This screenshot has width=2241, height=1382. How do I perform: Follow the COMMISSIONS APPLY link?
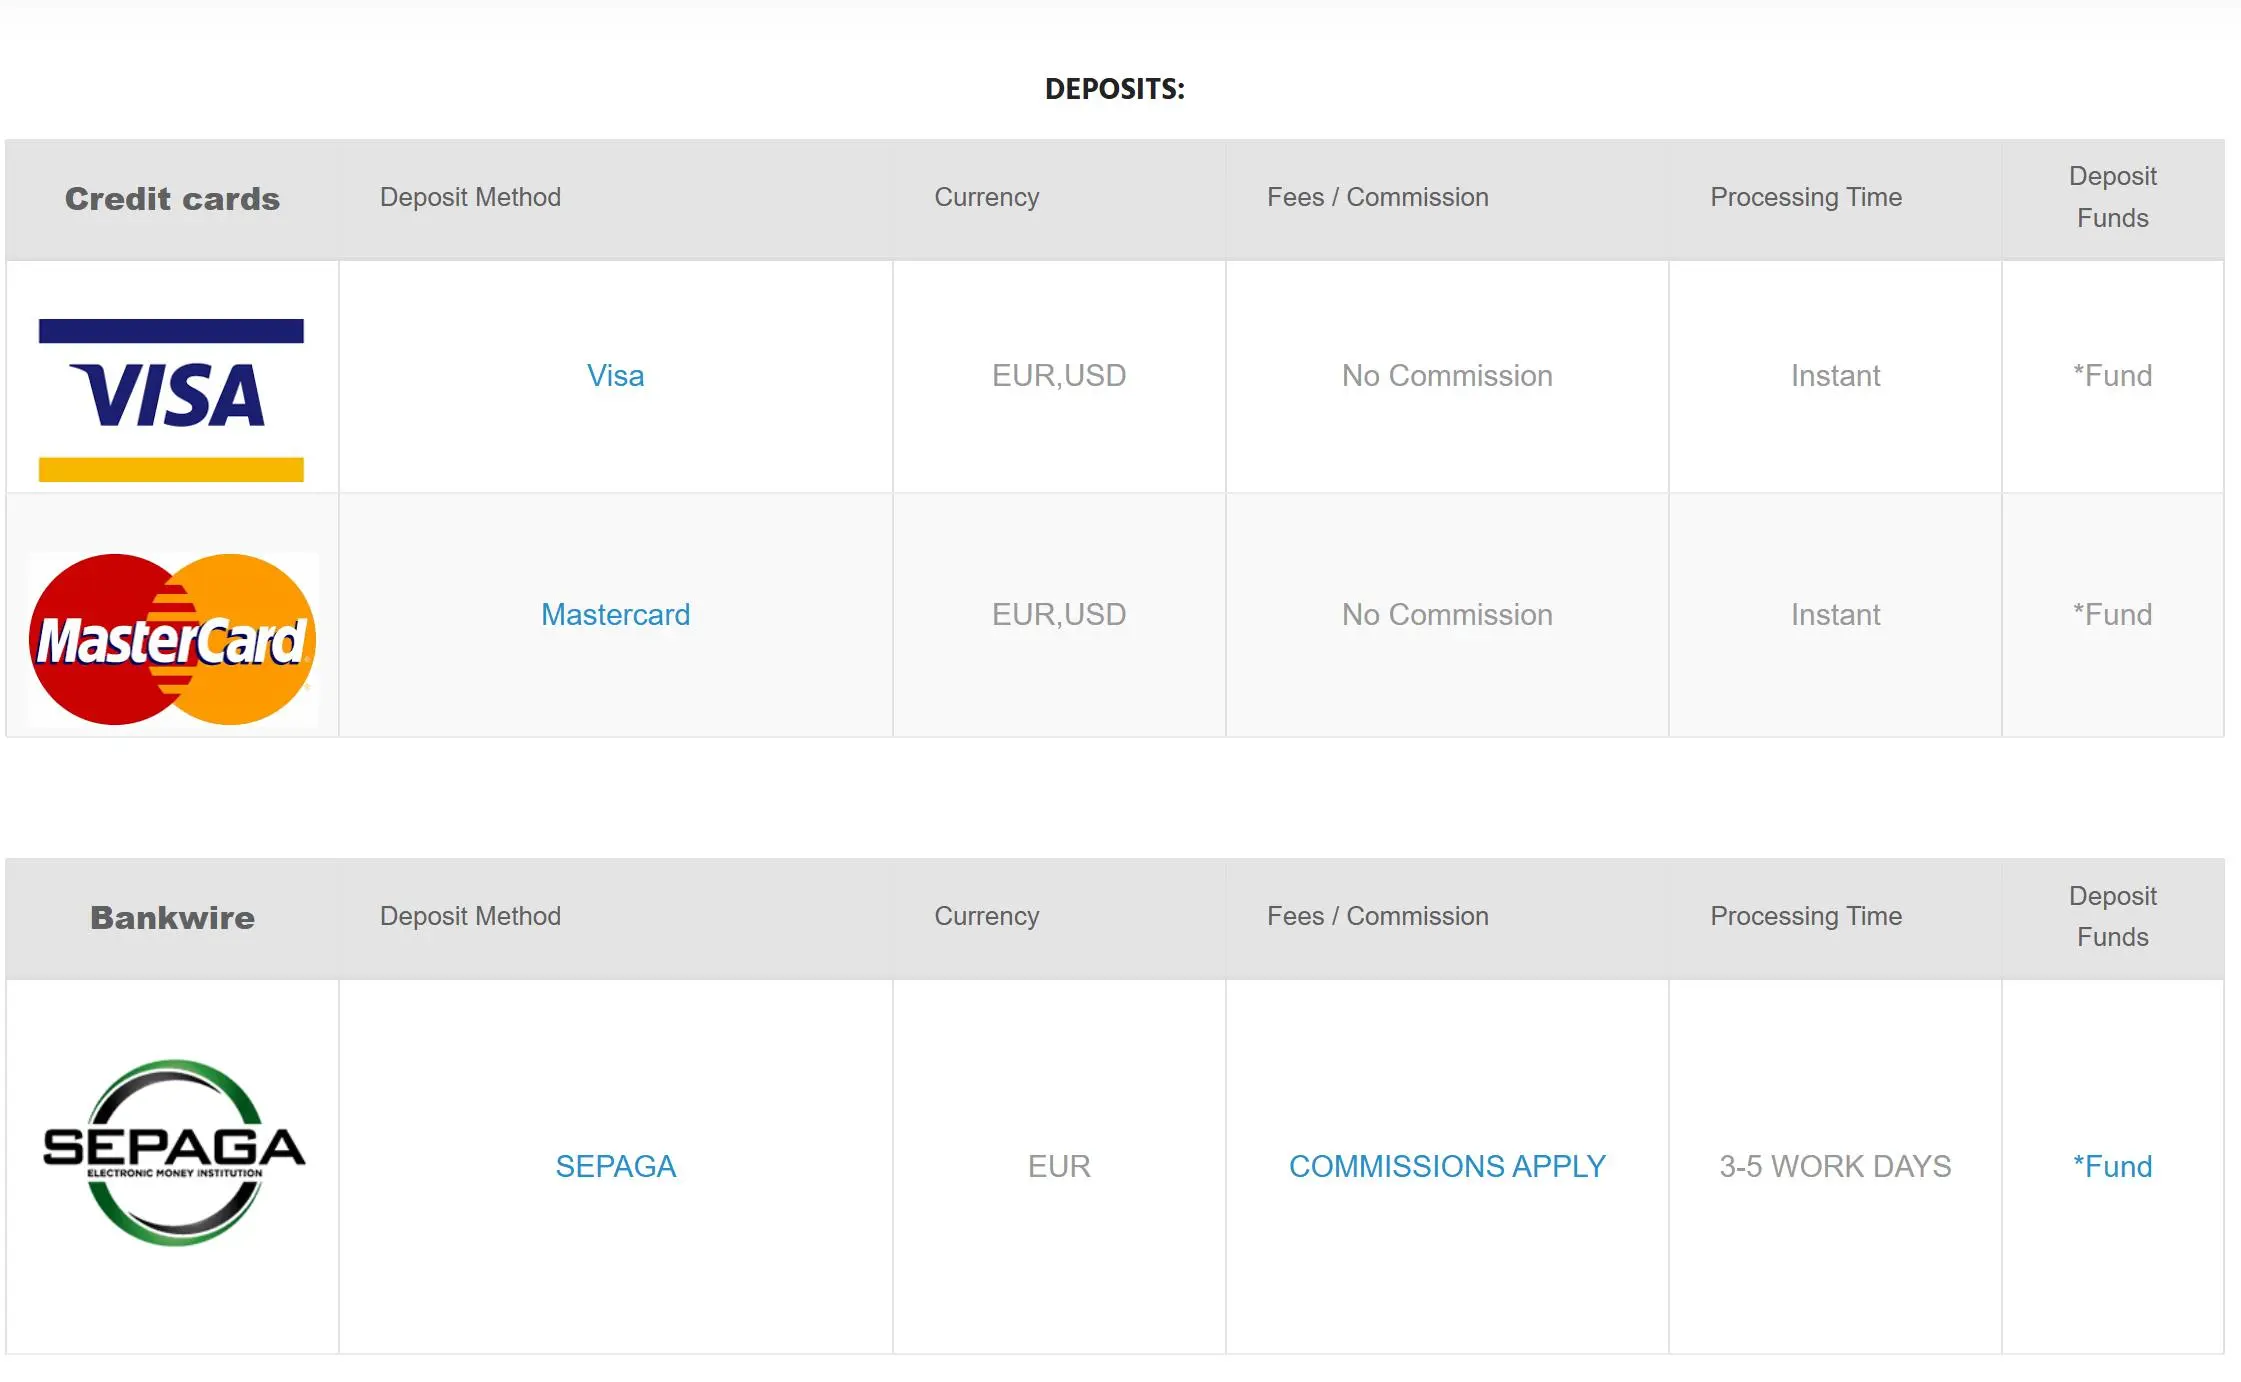click(1447, 1167)
